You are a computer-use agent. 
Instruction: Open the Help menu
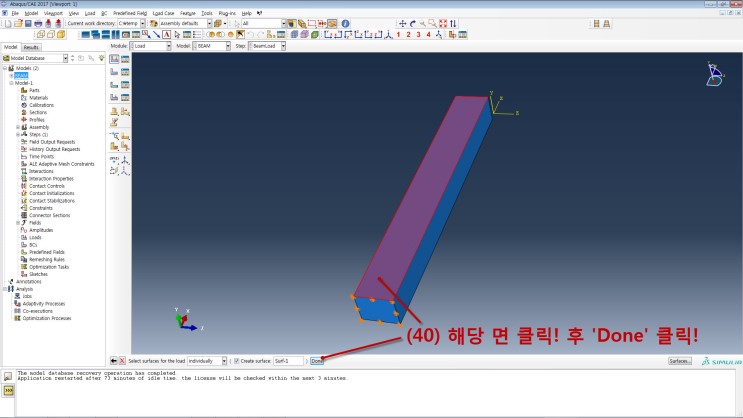pyautogui.click(x=246, y=13)
